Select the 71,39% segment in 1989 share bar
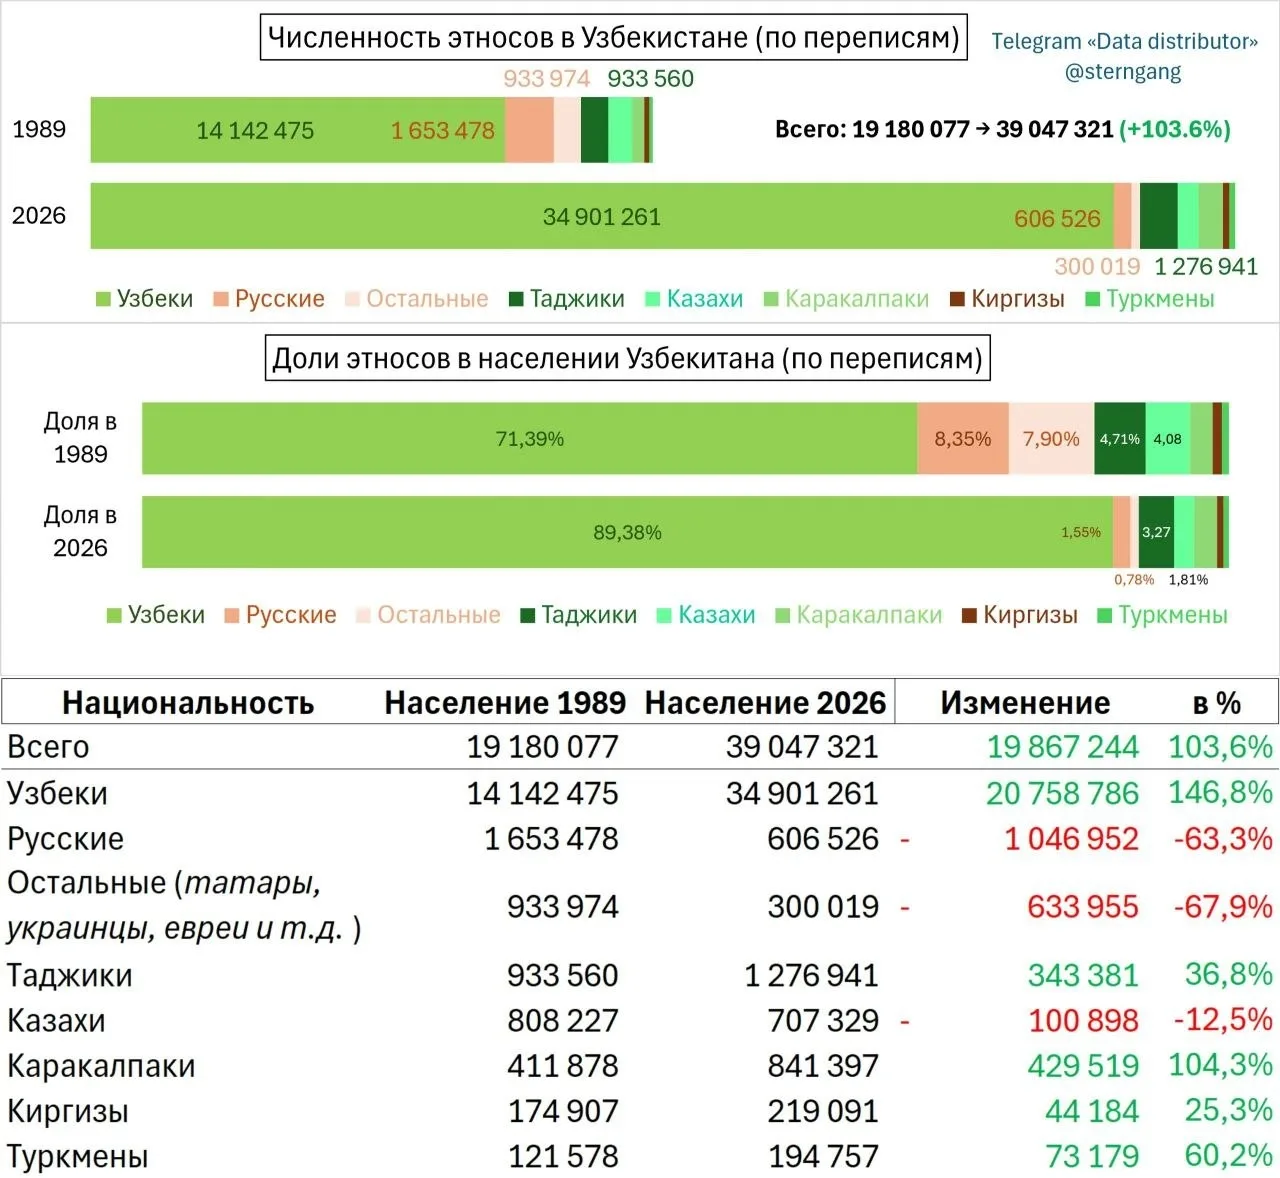This screenshot has height=1178, width=1280. (530, 438)
